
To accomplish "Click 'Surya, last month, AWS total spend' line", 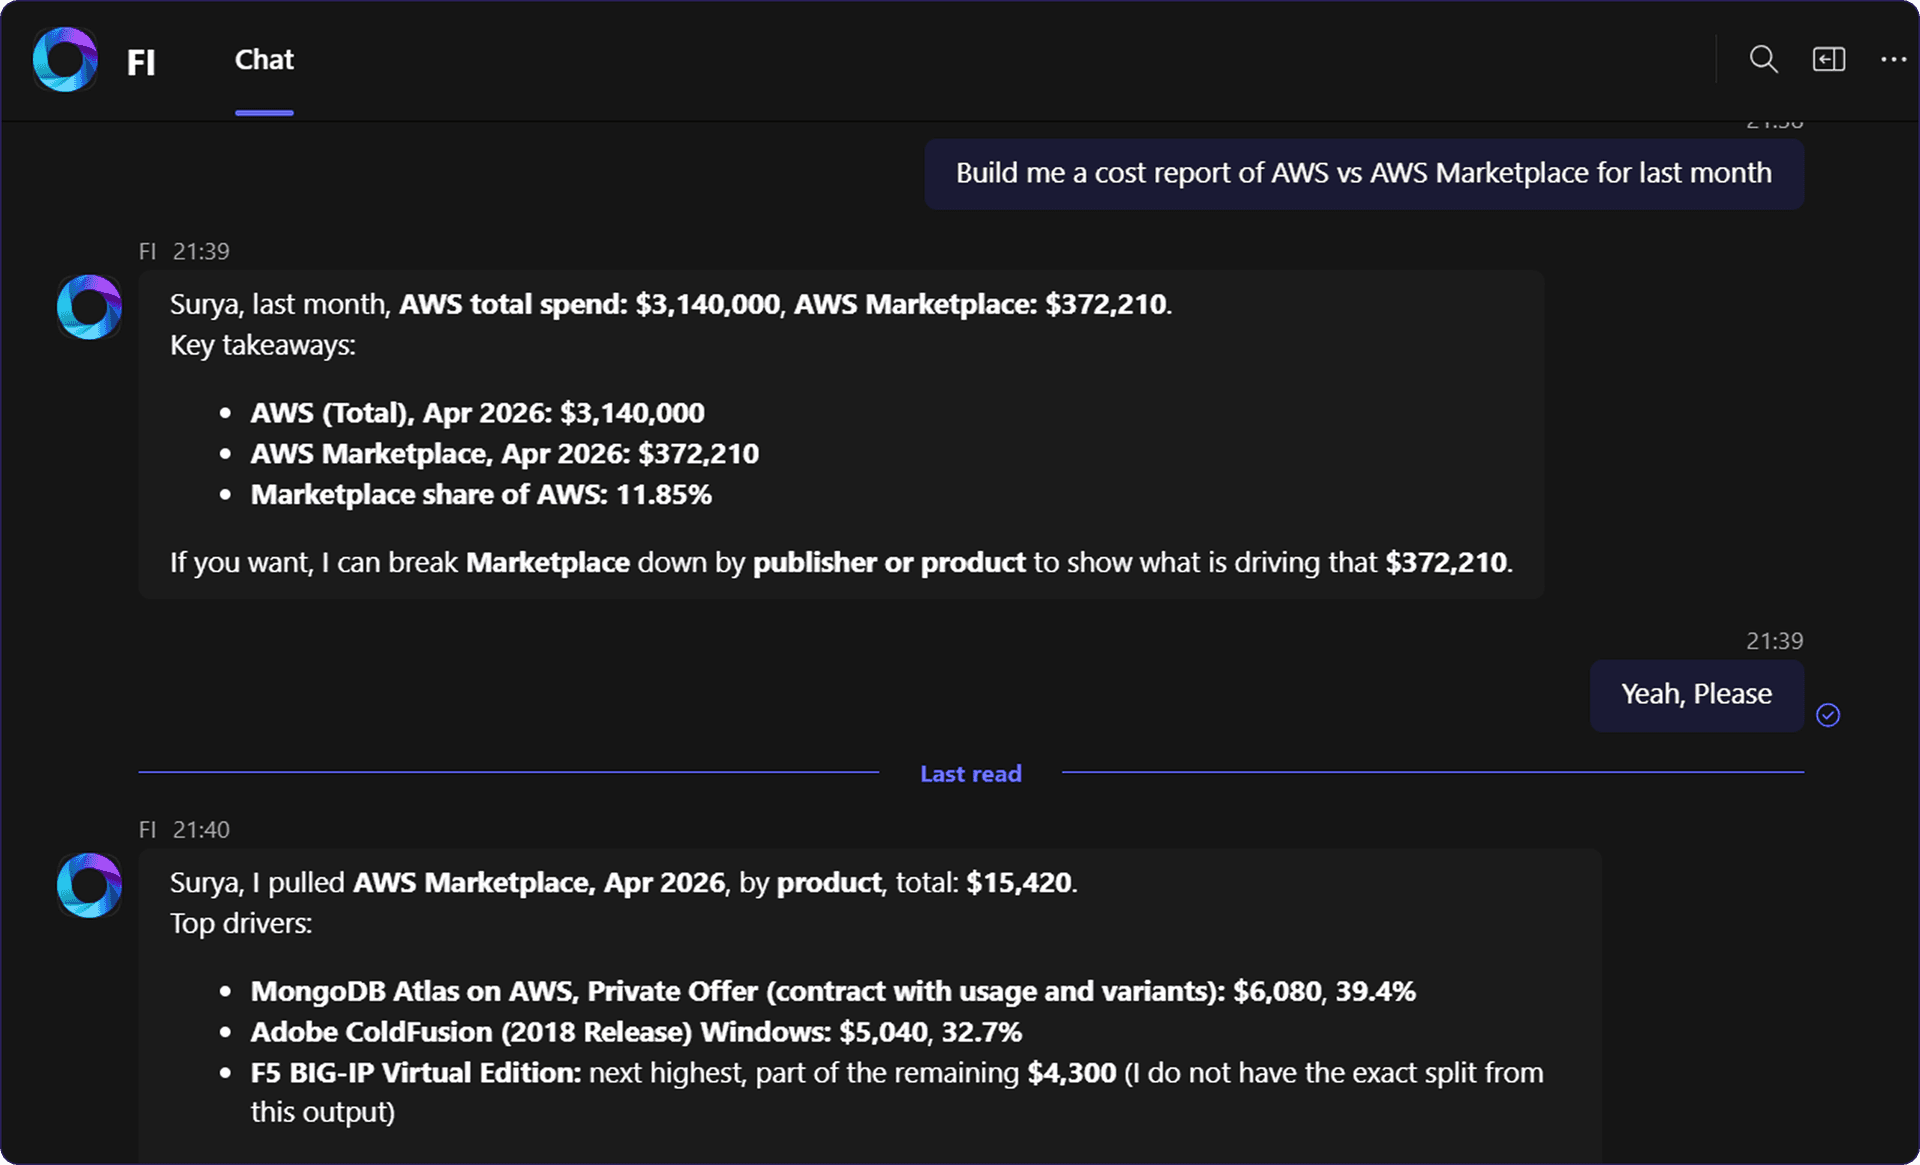I will [x=670, y=305].
